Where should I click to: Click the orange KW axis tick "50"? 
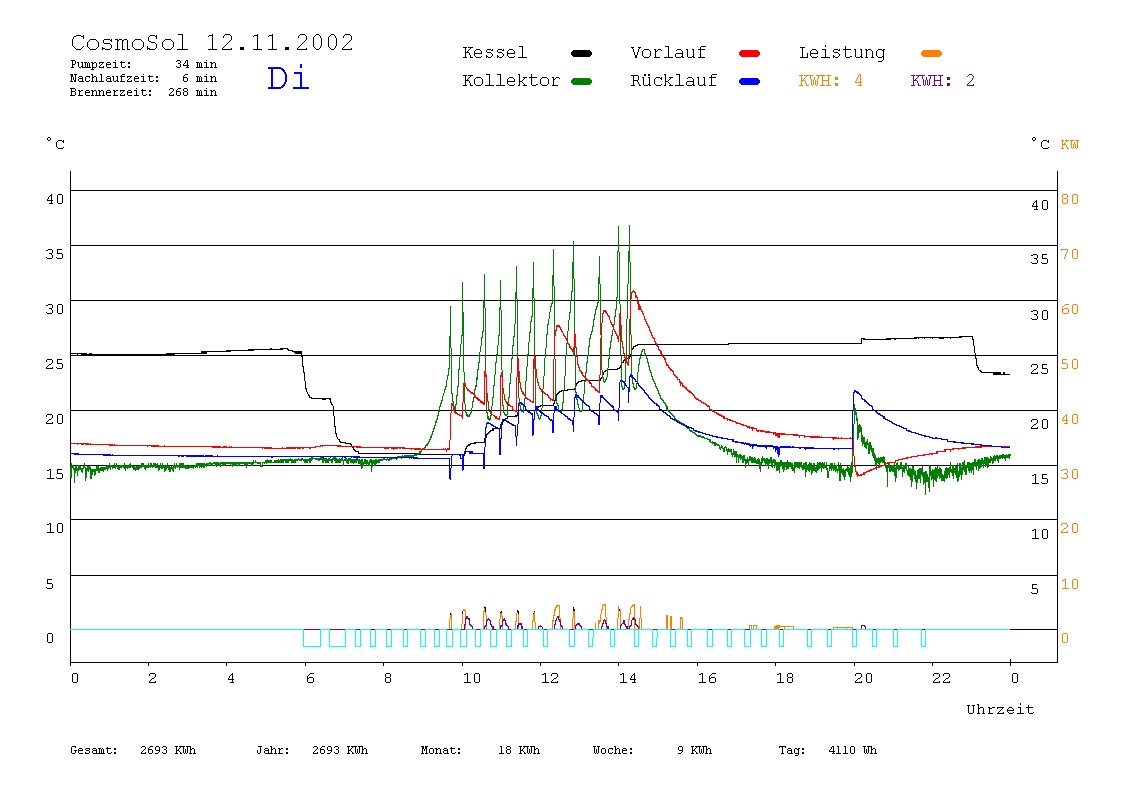[1070, 364]
